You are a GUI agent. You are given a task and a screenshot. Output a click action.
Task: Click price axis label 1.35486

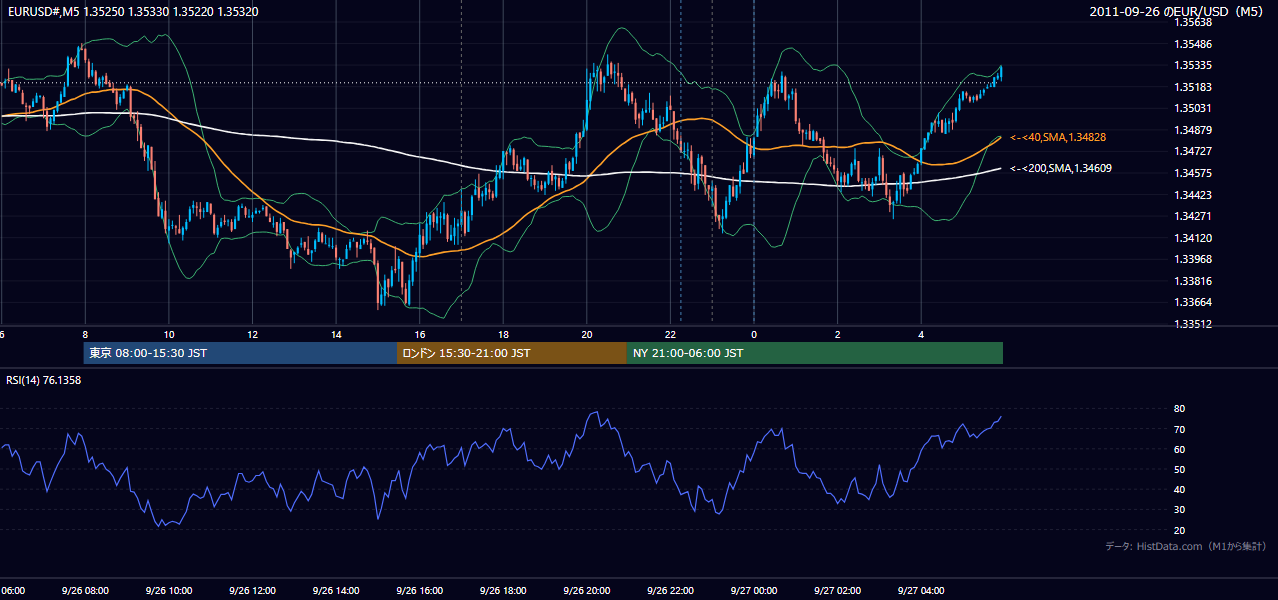[1194, 44]
